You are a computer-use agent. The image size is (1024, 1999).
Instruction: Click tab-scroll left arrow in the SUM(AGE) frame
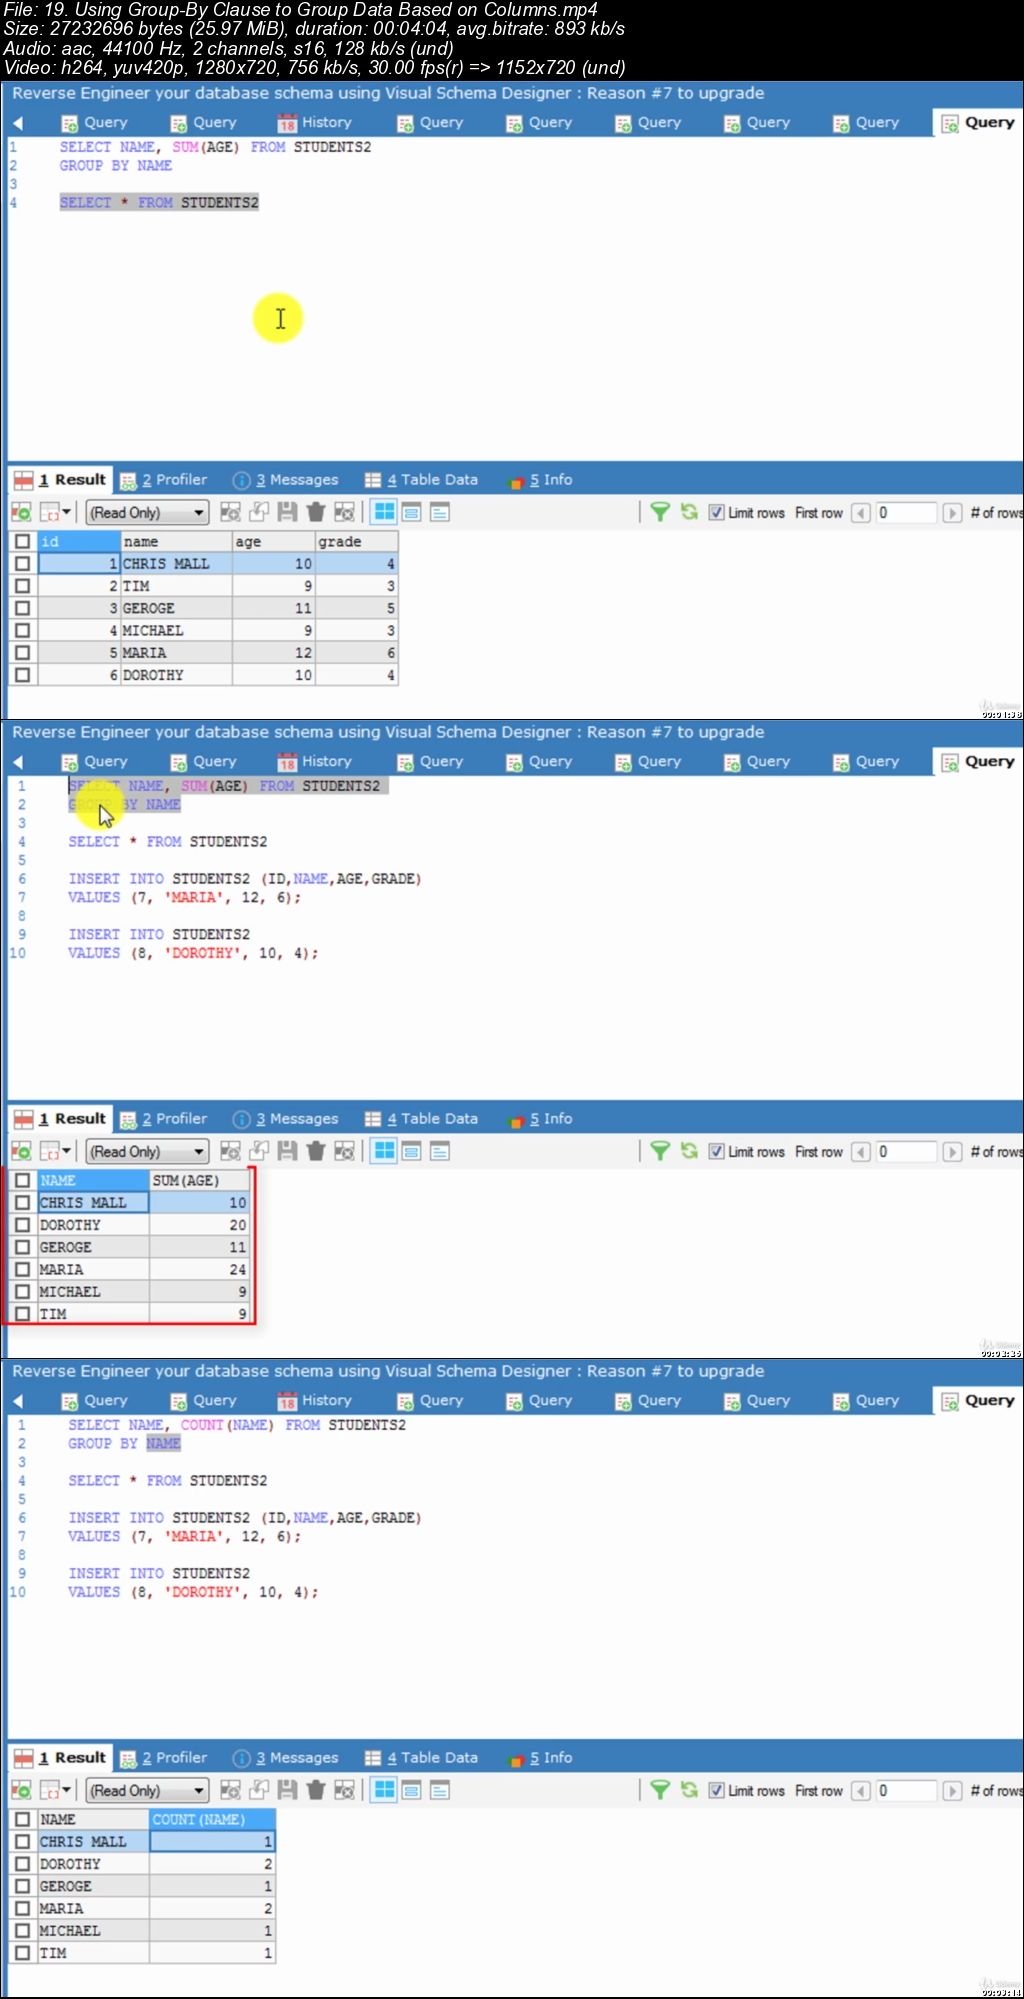(x=18, y=762)
